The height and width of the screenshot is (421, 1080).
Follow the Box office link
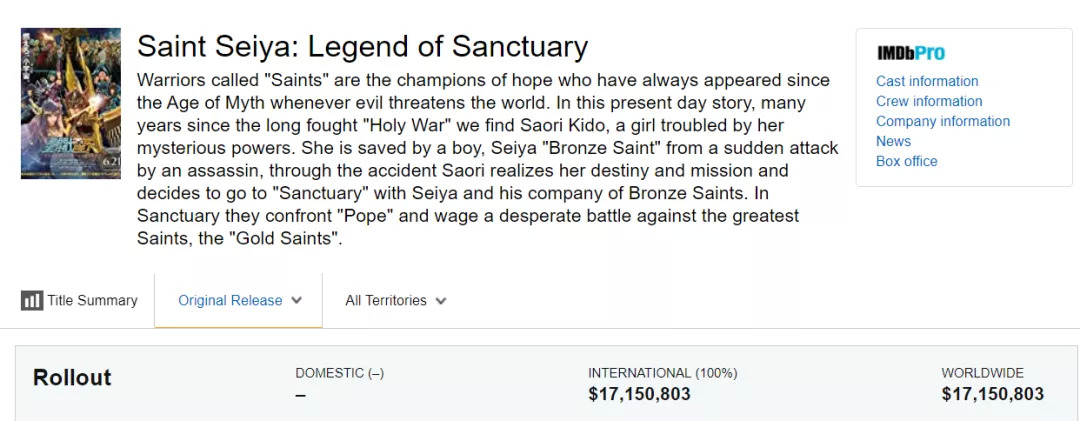pyautogui.click(x=906, y=161)
